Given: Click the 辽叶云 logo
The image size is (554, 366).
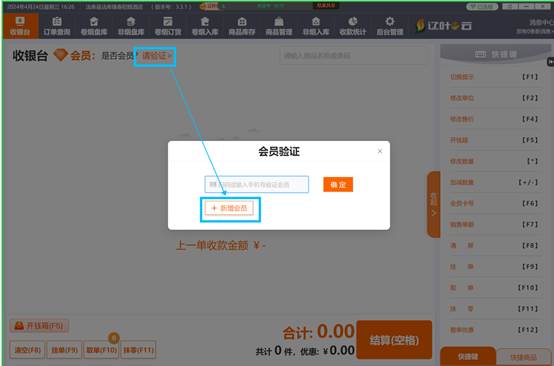Looking at the screenshot, I should coord(443,25).
